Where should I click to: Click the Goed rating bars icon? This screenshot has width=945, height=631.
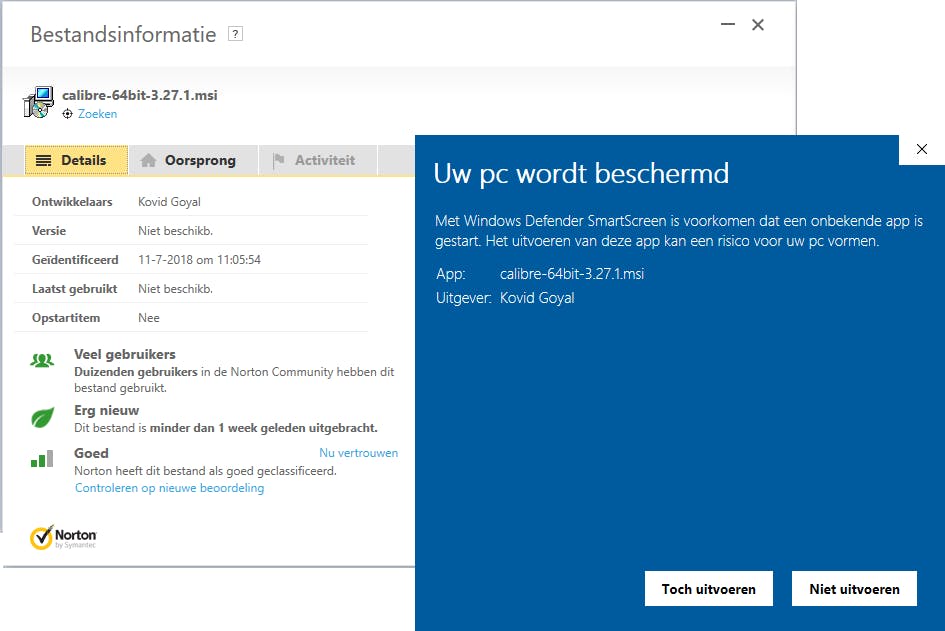click(42, 460)
